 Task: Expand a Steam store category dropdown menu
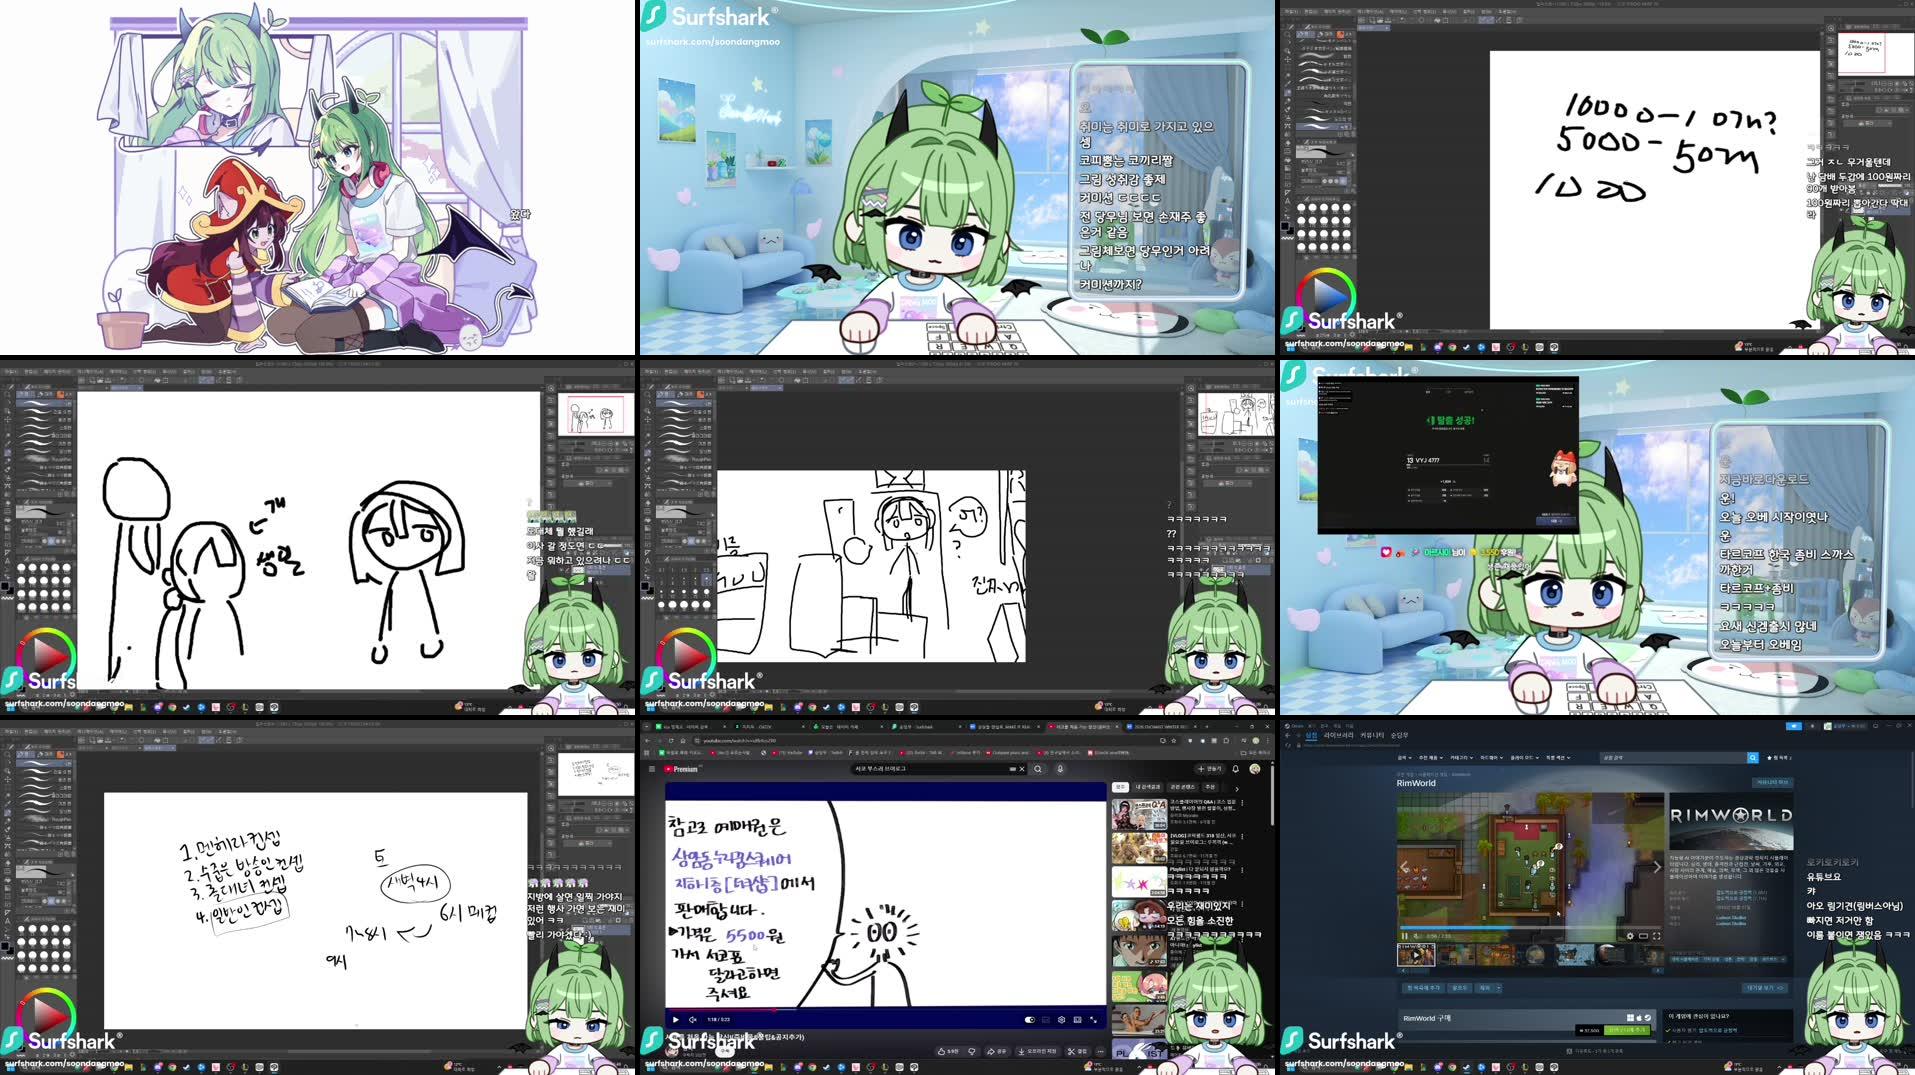tap(1461, 757)
